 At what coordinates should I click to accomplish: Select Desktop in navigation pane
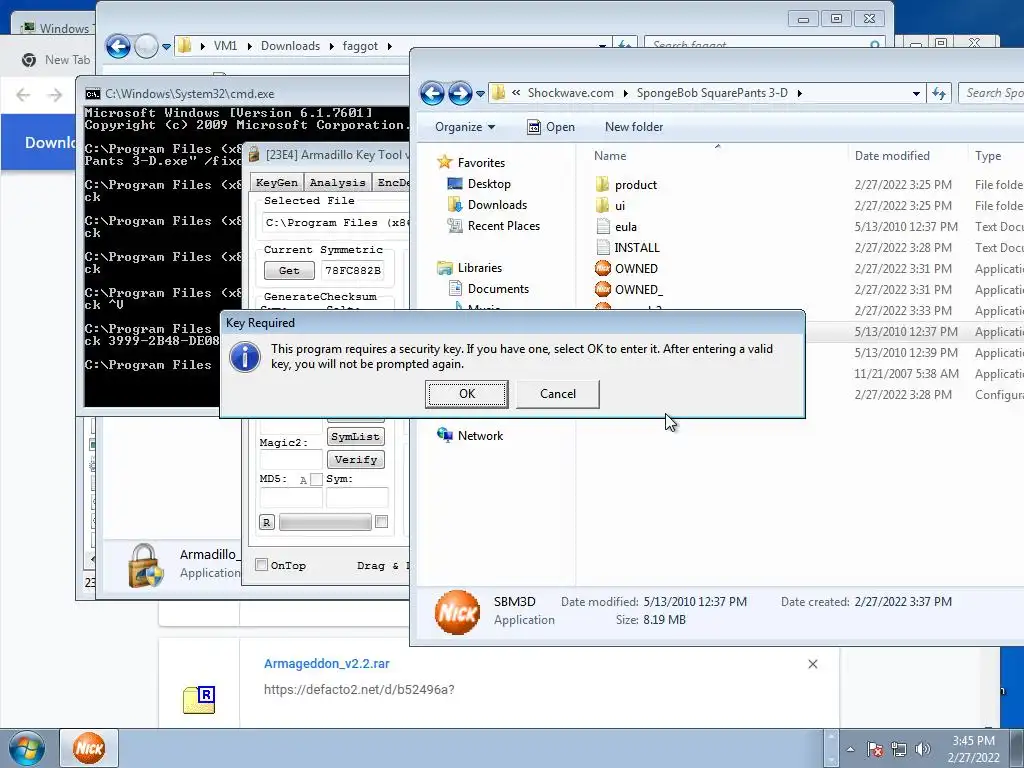[488, 184]
